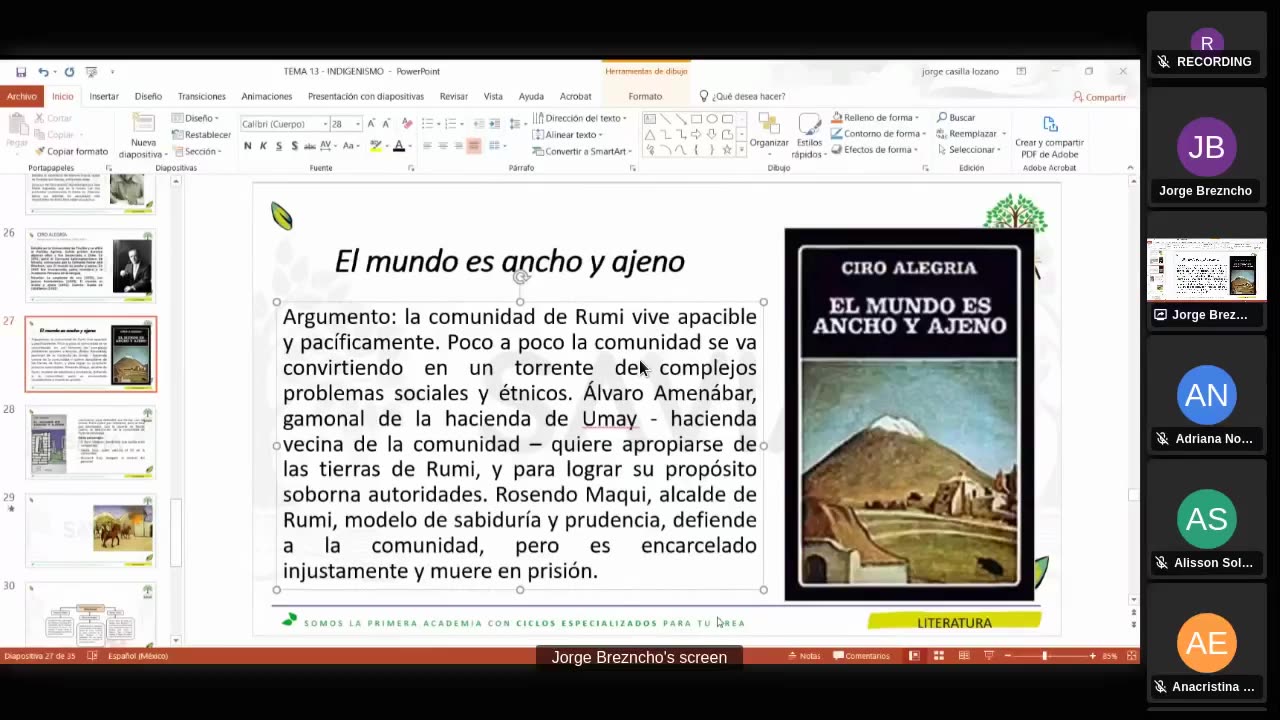Start slideshow from the quick access toolbar
This screenshot has height=720, width=1280.
(x=91, y=72)
